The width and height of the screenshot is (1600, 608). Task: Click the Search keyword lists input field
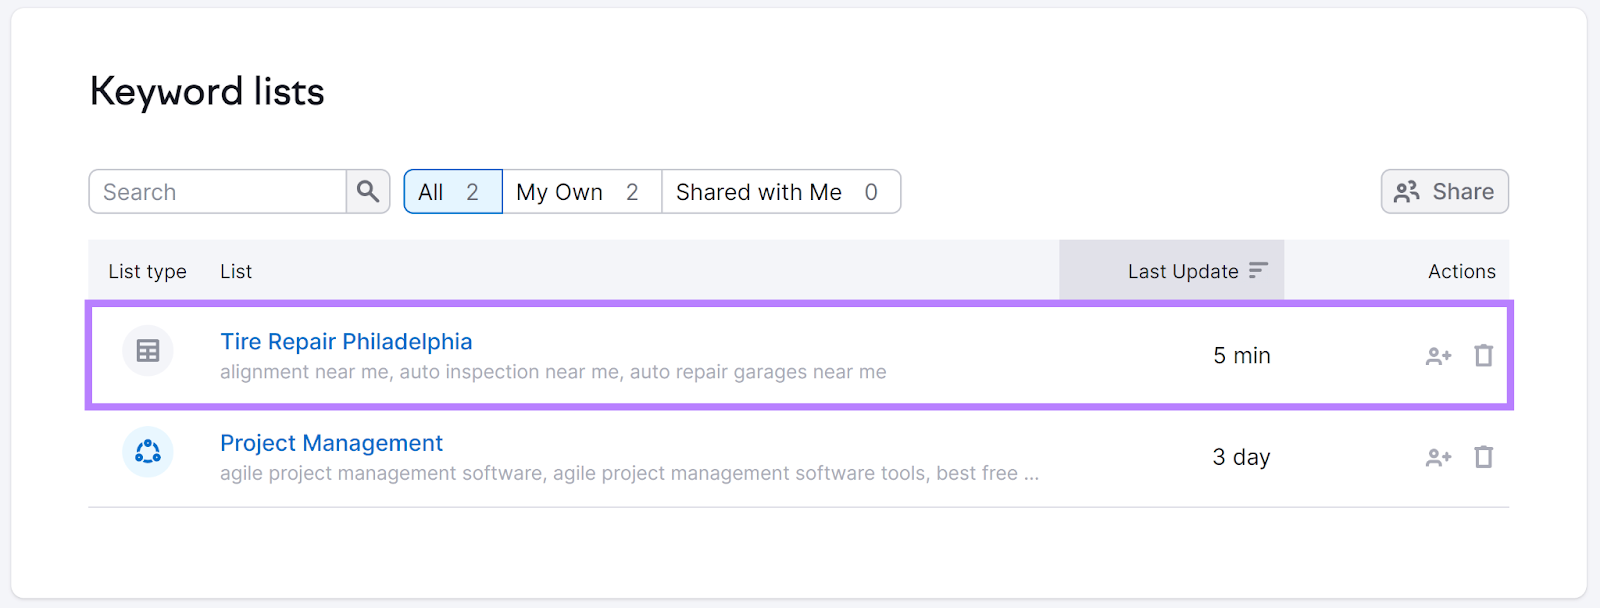point(218,191)
